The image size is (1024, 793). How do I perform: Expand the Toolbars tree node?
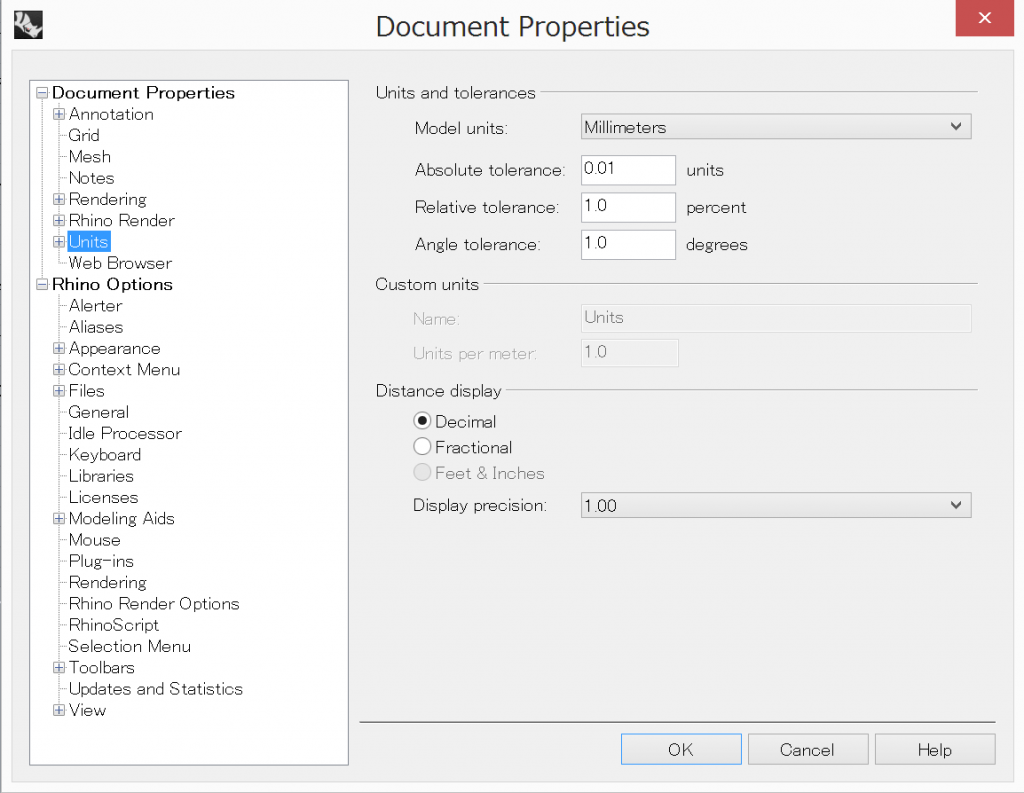tap(59, 668)
